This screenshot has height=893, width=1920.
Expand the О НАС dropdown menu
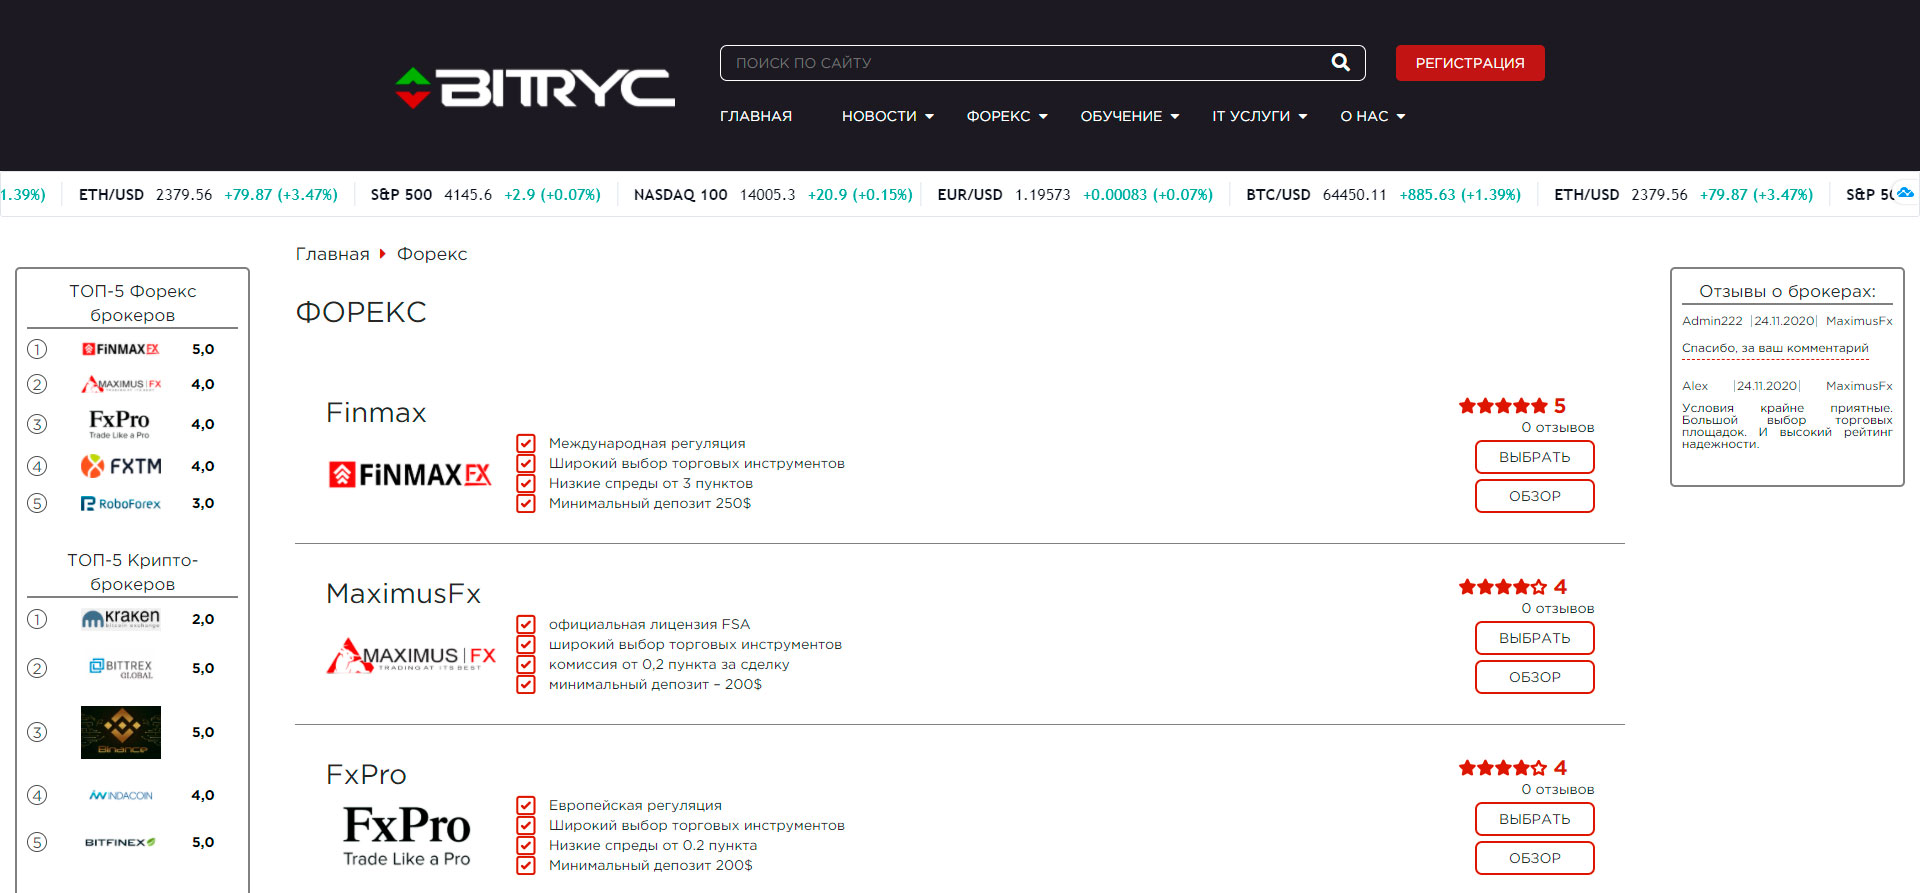[1373, 116]
